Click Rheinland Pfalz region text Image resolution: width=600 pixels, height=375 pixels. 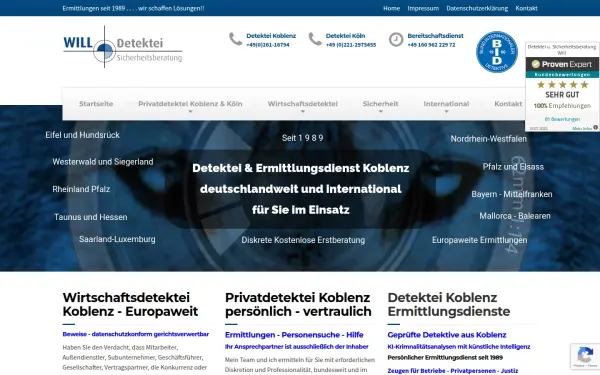point(81,189)
